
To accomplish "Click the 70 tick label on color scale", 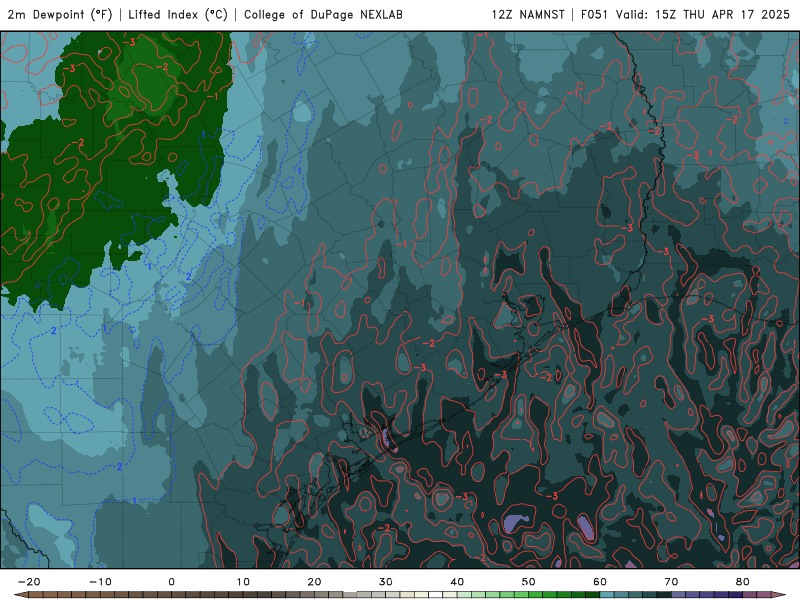I will 671,582.
